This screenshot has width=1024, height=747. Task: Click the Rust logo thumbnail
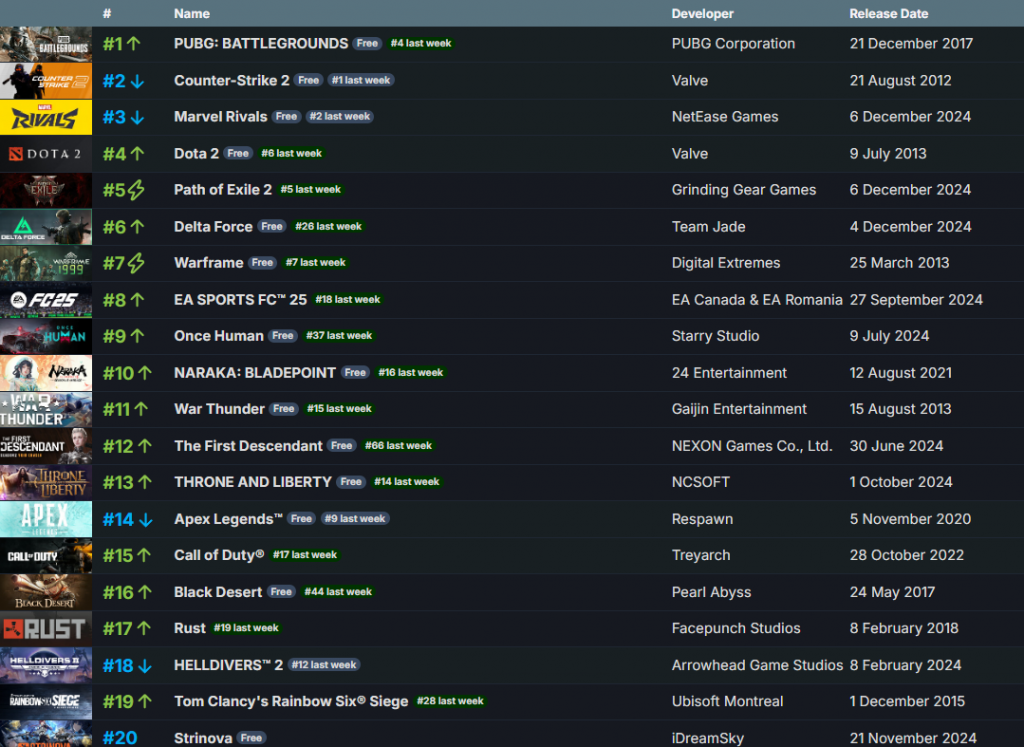click(46, 629)
